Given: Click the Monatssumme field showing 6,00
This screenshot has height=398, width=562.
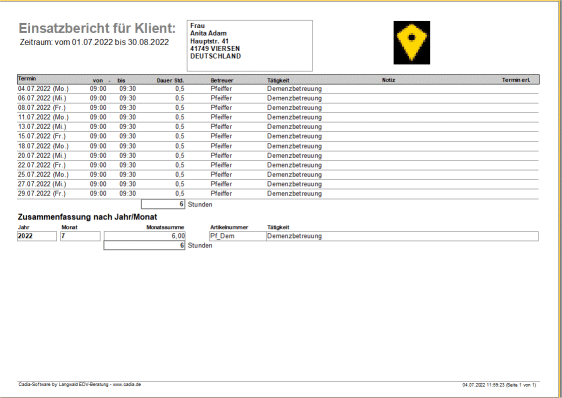Looking at the screenshot, I should click(145, 236).
